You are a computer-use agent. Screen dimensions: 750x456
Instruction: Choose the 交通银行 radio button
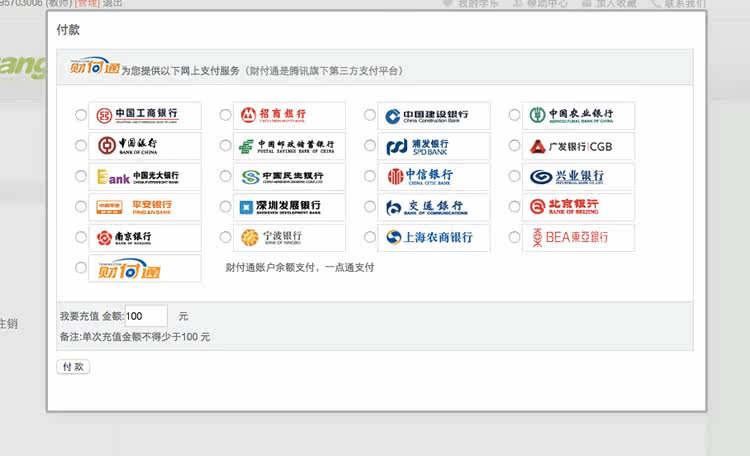point(370,207)
